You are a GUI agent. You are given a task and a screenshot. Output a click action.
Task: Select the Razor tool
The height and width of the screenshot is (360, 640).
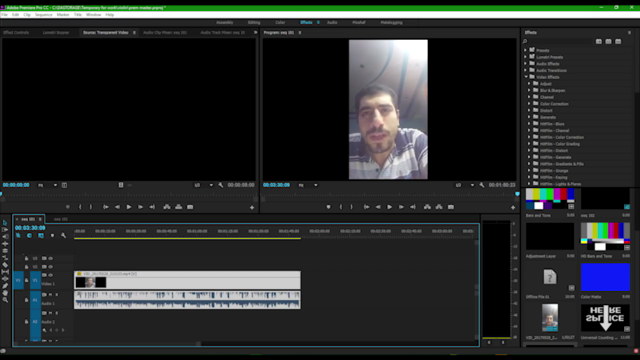pos(5,265)
